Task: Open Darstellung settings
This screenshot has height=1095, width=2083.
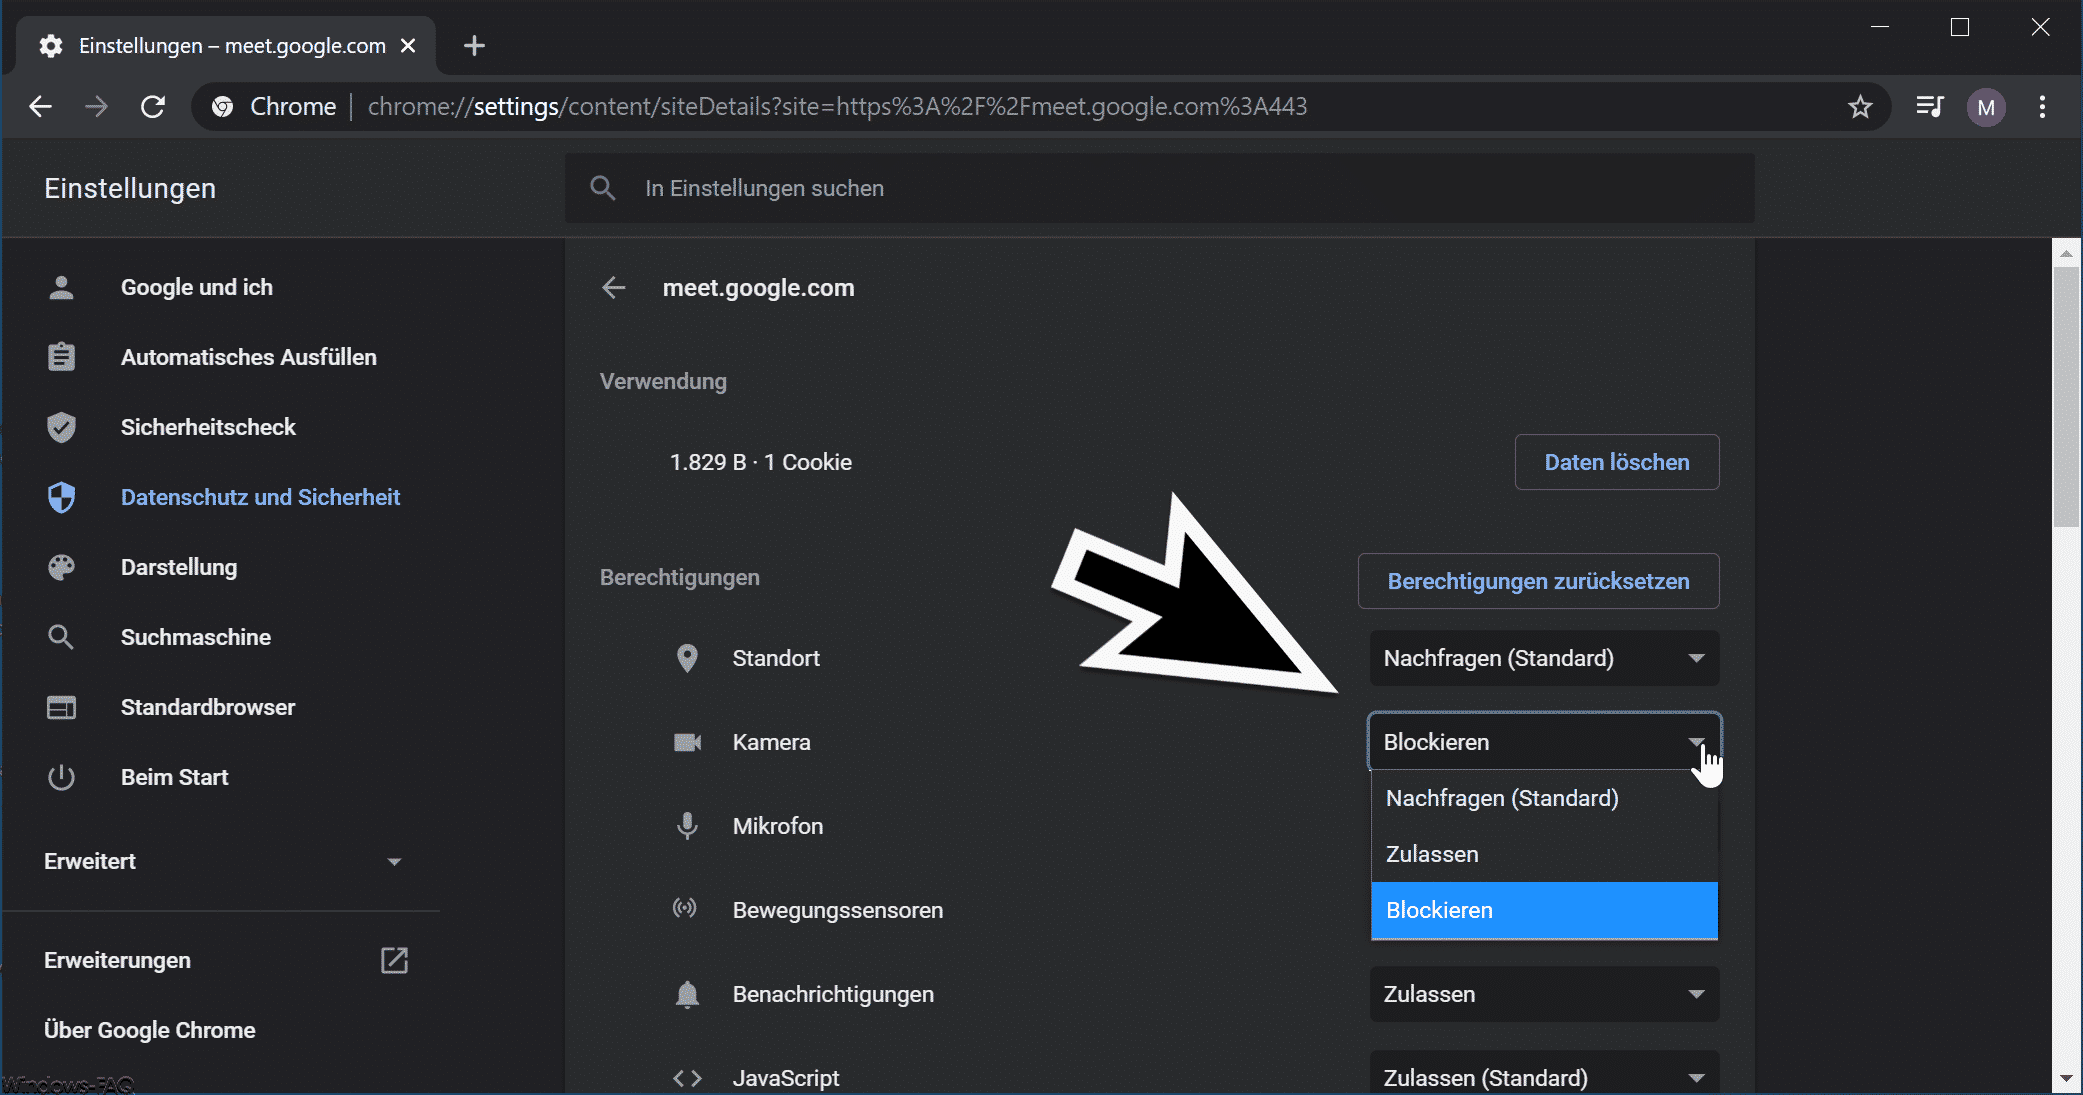Action: 179,567
